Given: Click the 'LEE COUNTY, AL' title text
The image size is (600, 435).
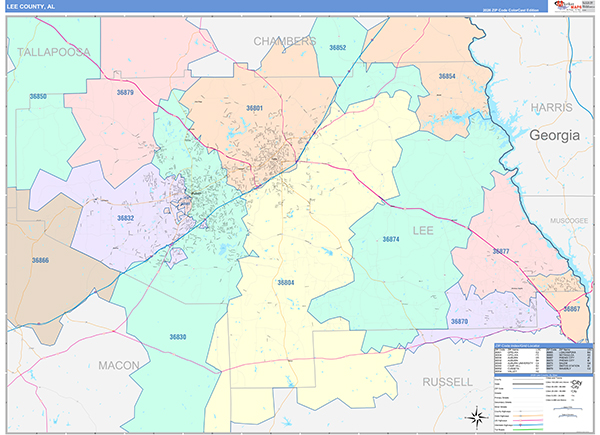Looking at the screenshot, I should coord(31,7).
